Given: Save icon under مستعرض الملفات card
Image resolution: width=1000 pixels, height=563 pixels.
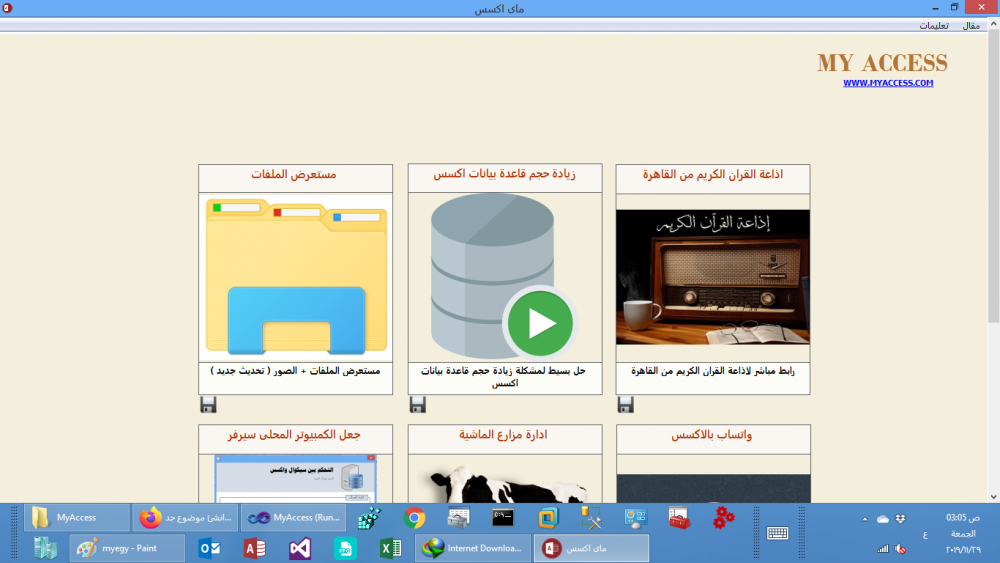Looking at the screenshot, I should [208, 404].
